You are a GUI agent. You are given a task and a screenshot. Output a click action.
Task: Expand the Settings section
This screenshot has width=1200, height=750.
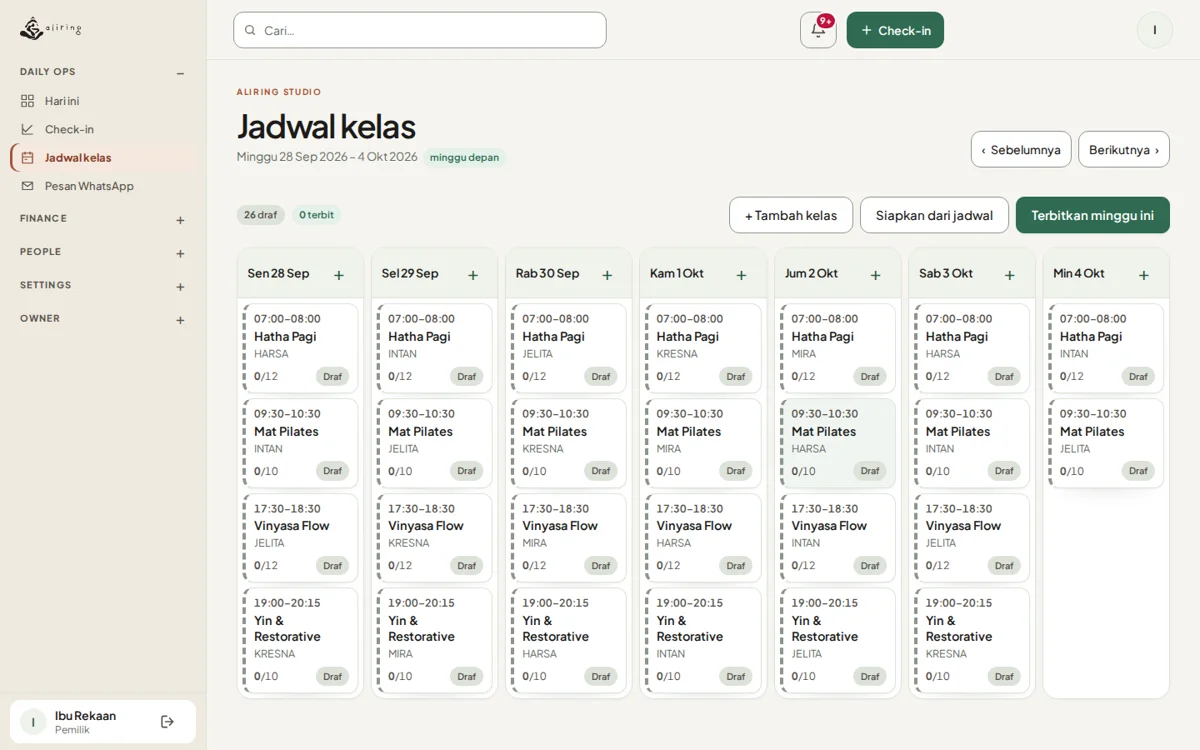coord(181,287)
